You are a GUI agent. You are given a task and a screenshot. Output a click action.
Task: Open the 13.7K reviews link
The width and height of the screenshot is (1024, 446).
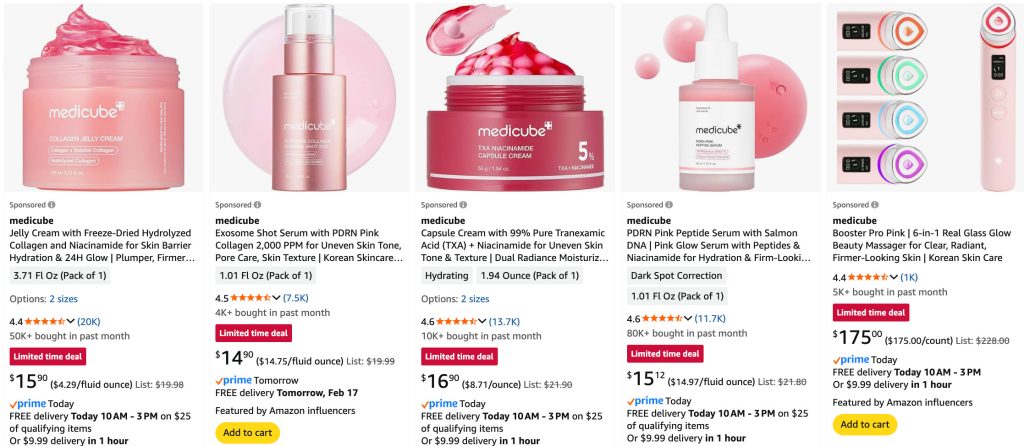pos(504,321)
